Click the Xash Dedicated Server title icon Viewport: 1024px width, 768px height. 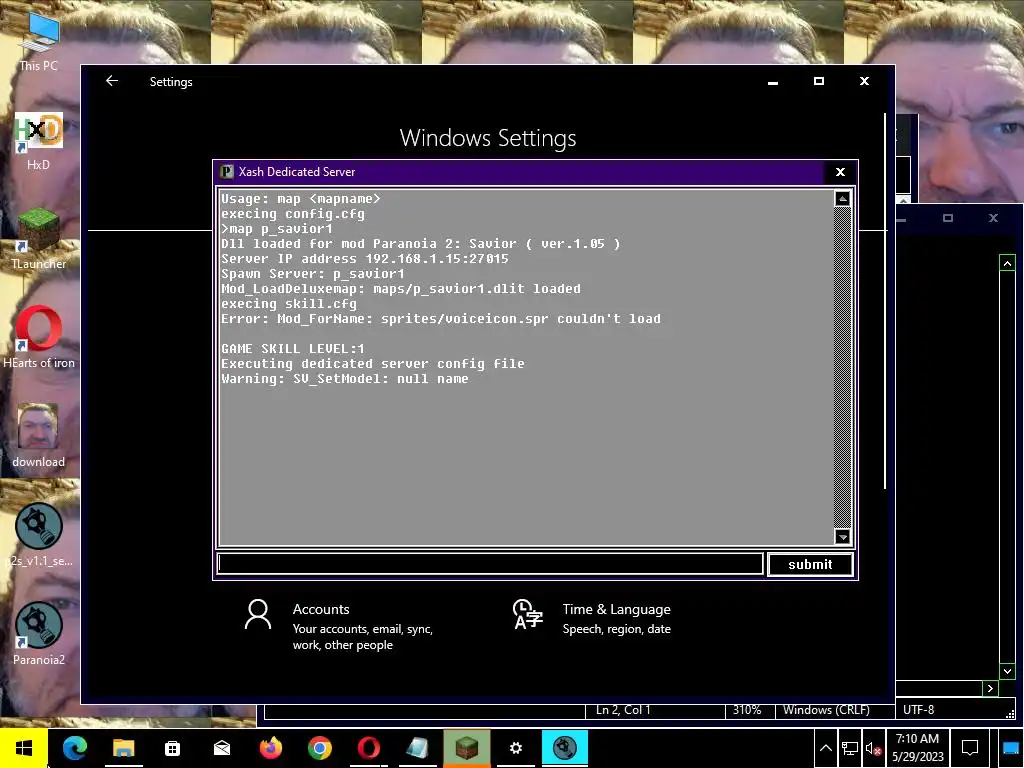coord(227,172)
